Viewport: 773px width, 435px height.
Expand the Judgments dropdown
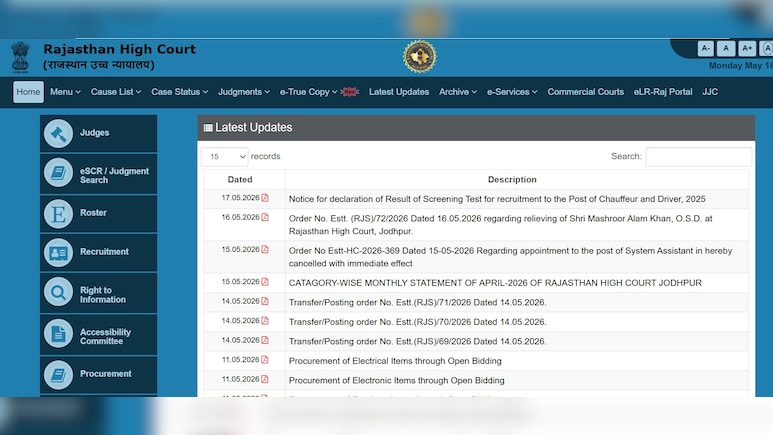244,92
